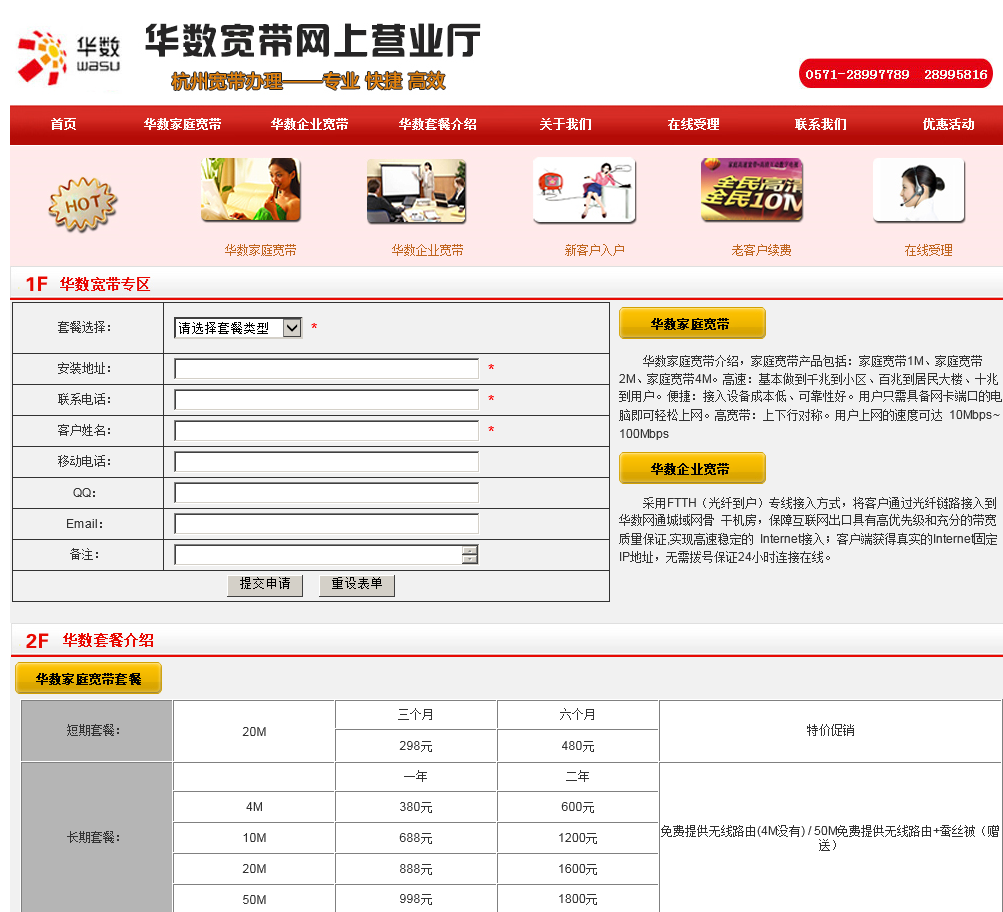Open 优惠活动 navigation item
Screen dimensions: 1003x912
(948, 124)
